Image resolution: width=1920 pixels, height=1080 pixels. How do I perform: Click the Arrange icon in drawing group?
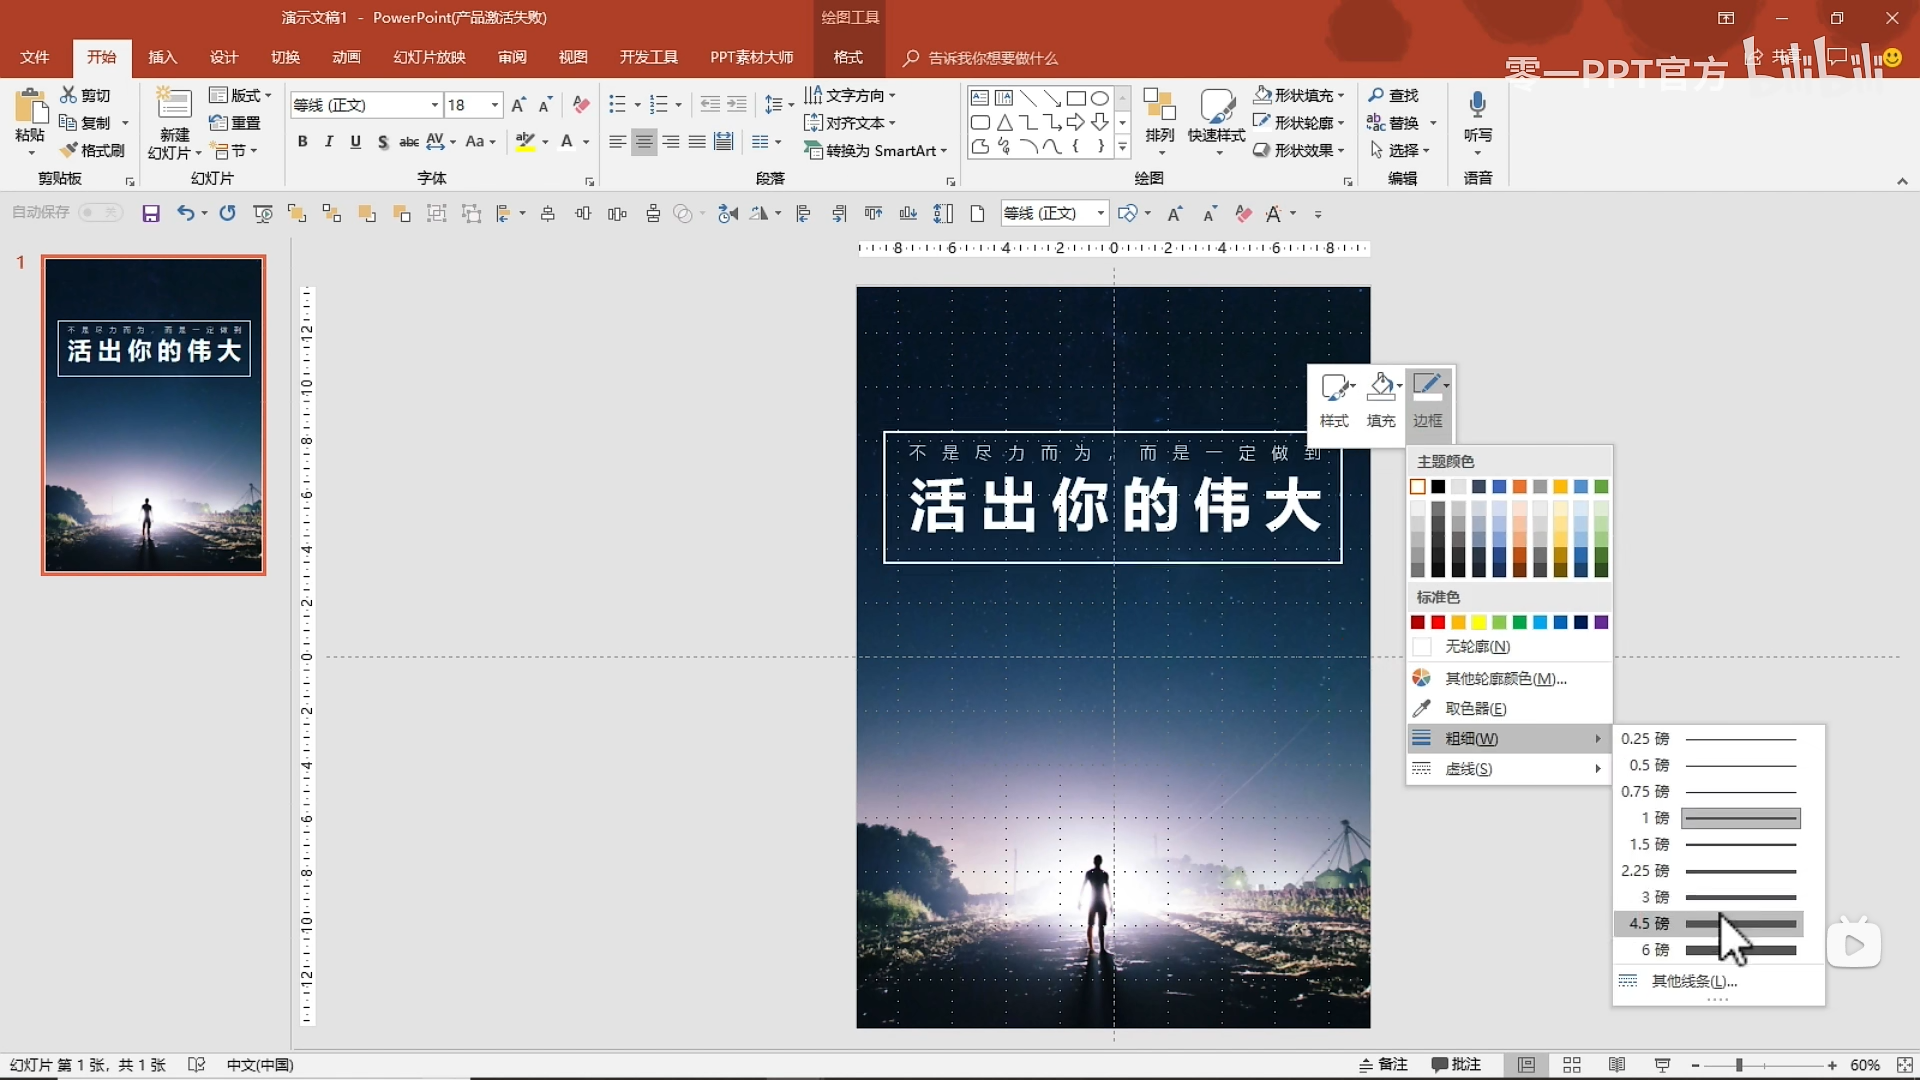click(1159, 120)
